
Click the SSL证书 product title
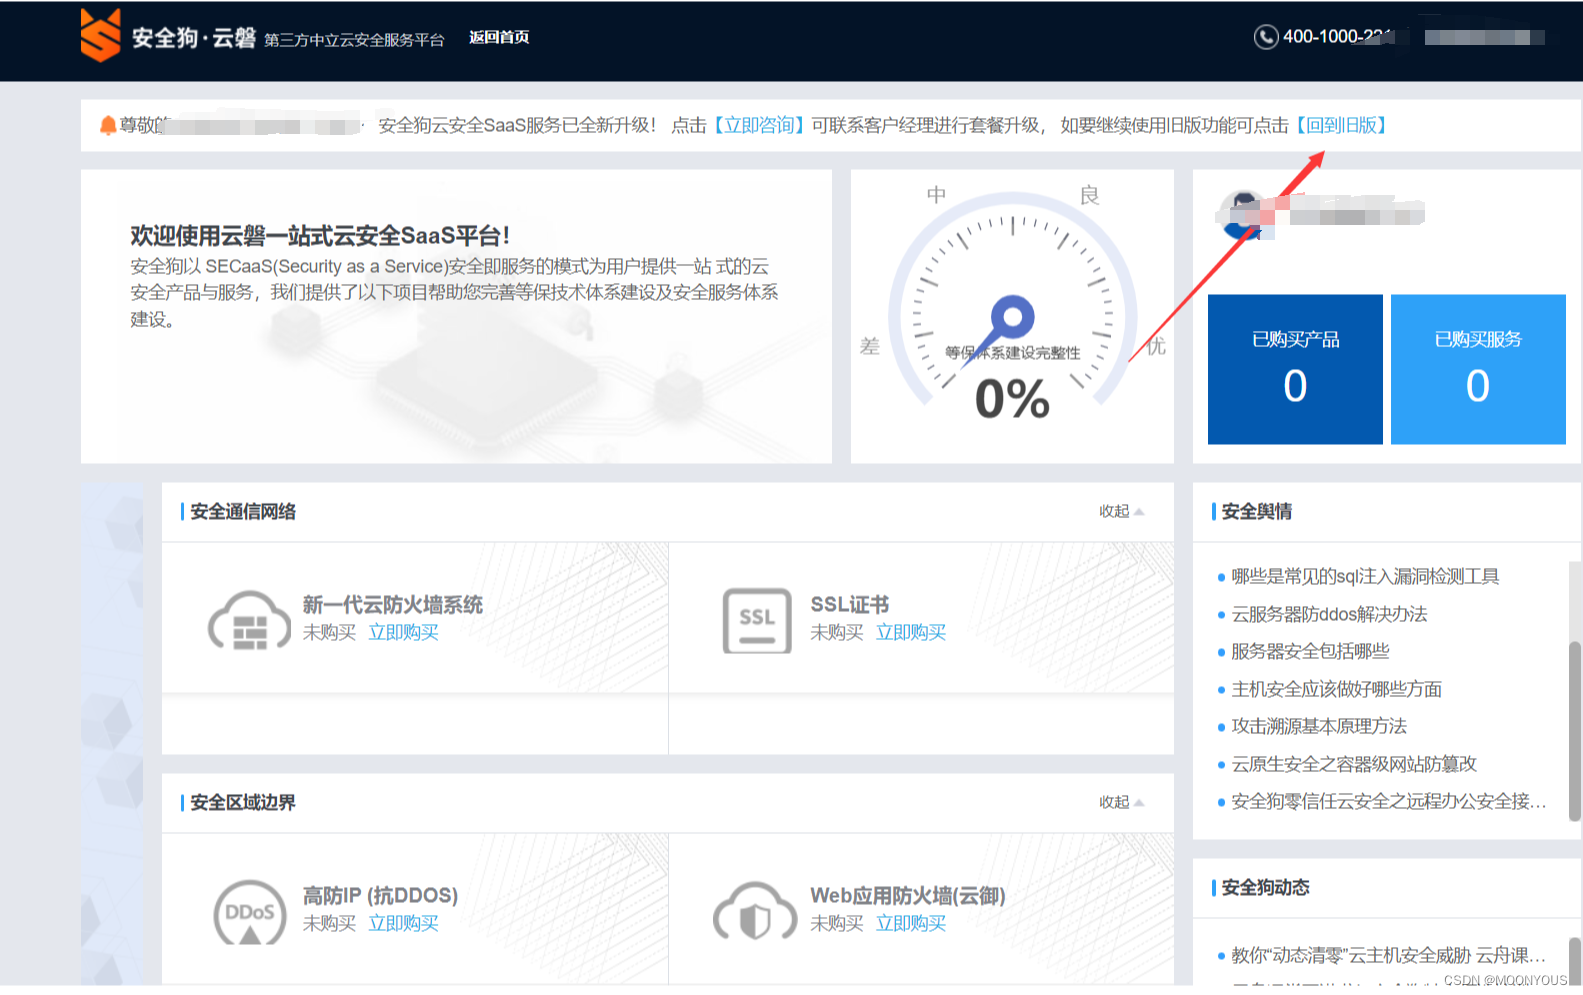coord(849,604)
